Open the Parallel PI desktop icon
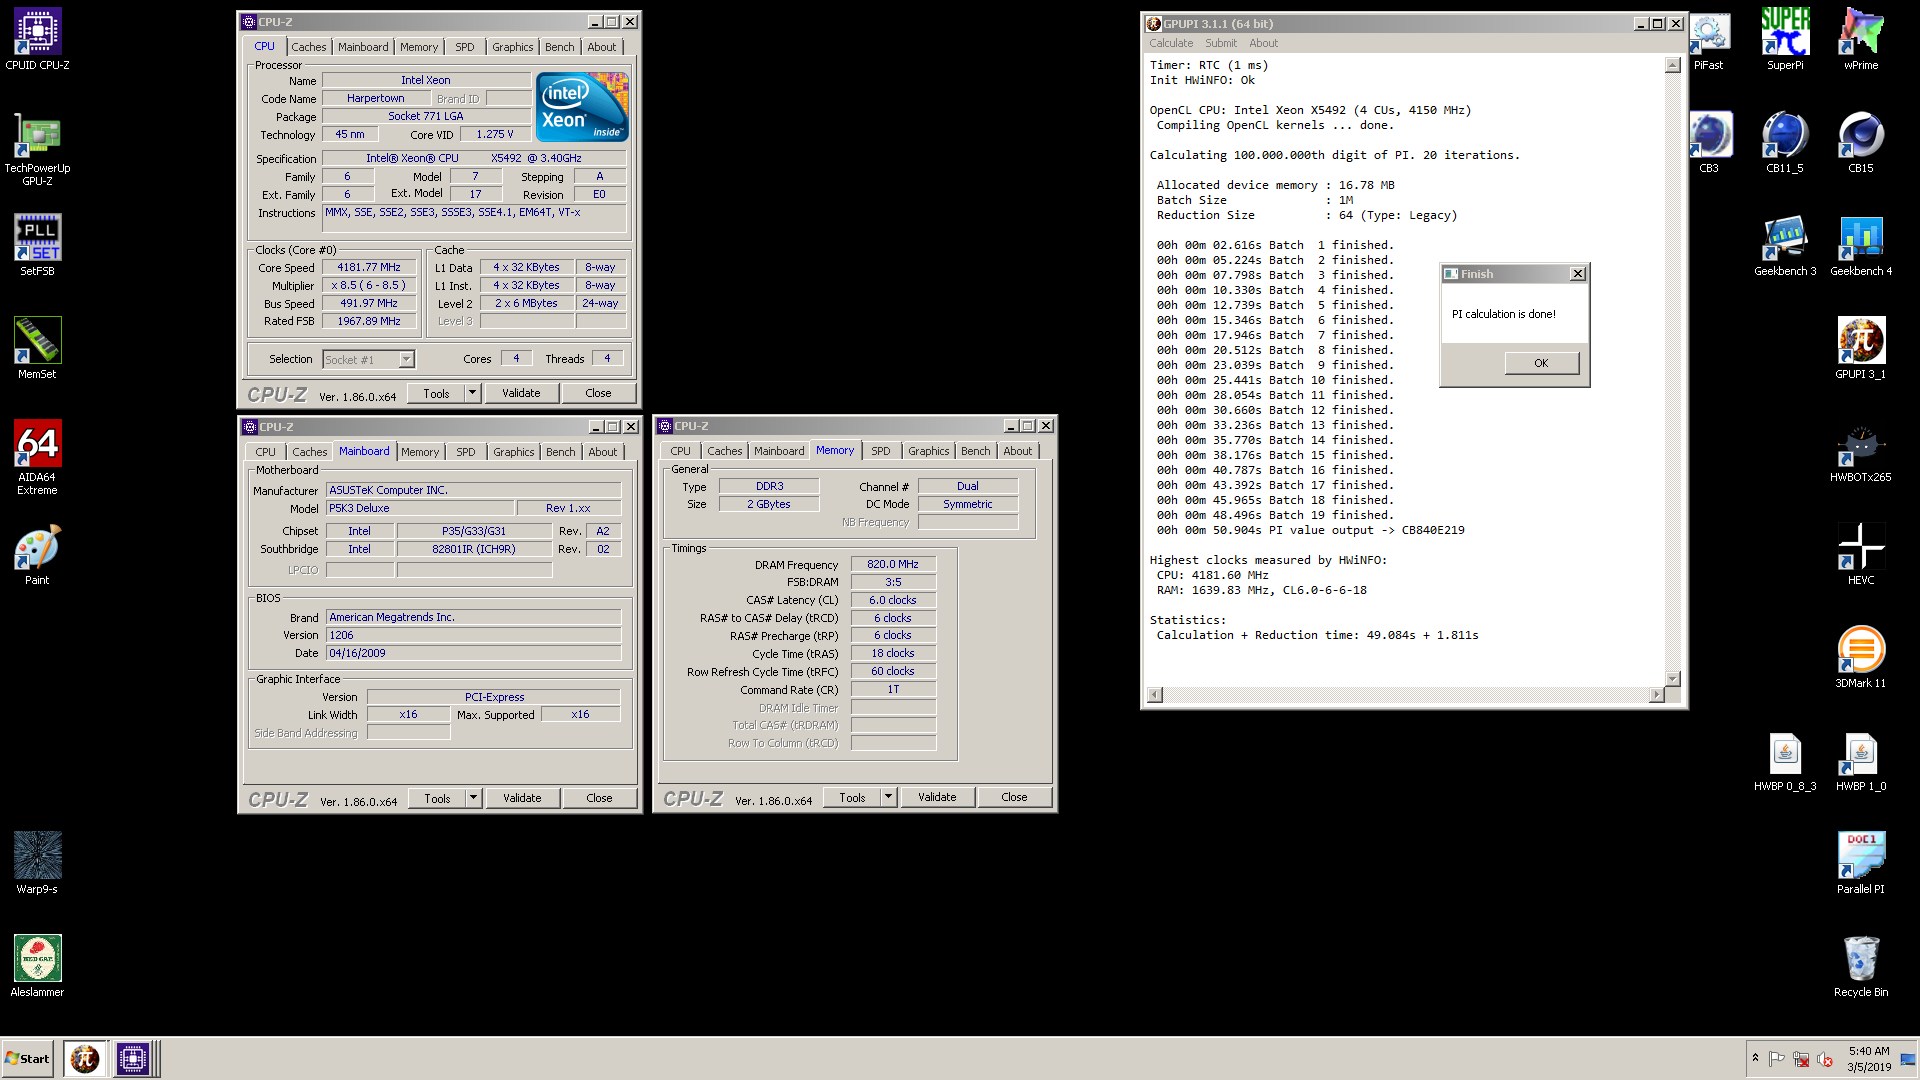1920x1080 pixels. tap(1861, 863)
